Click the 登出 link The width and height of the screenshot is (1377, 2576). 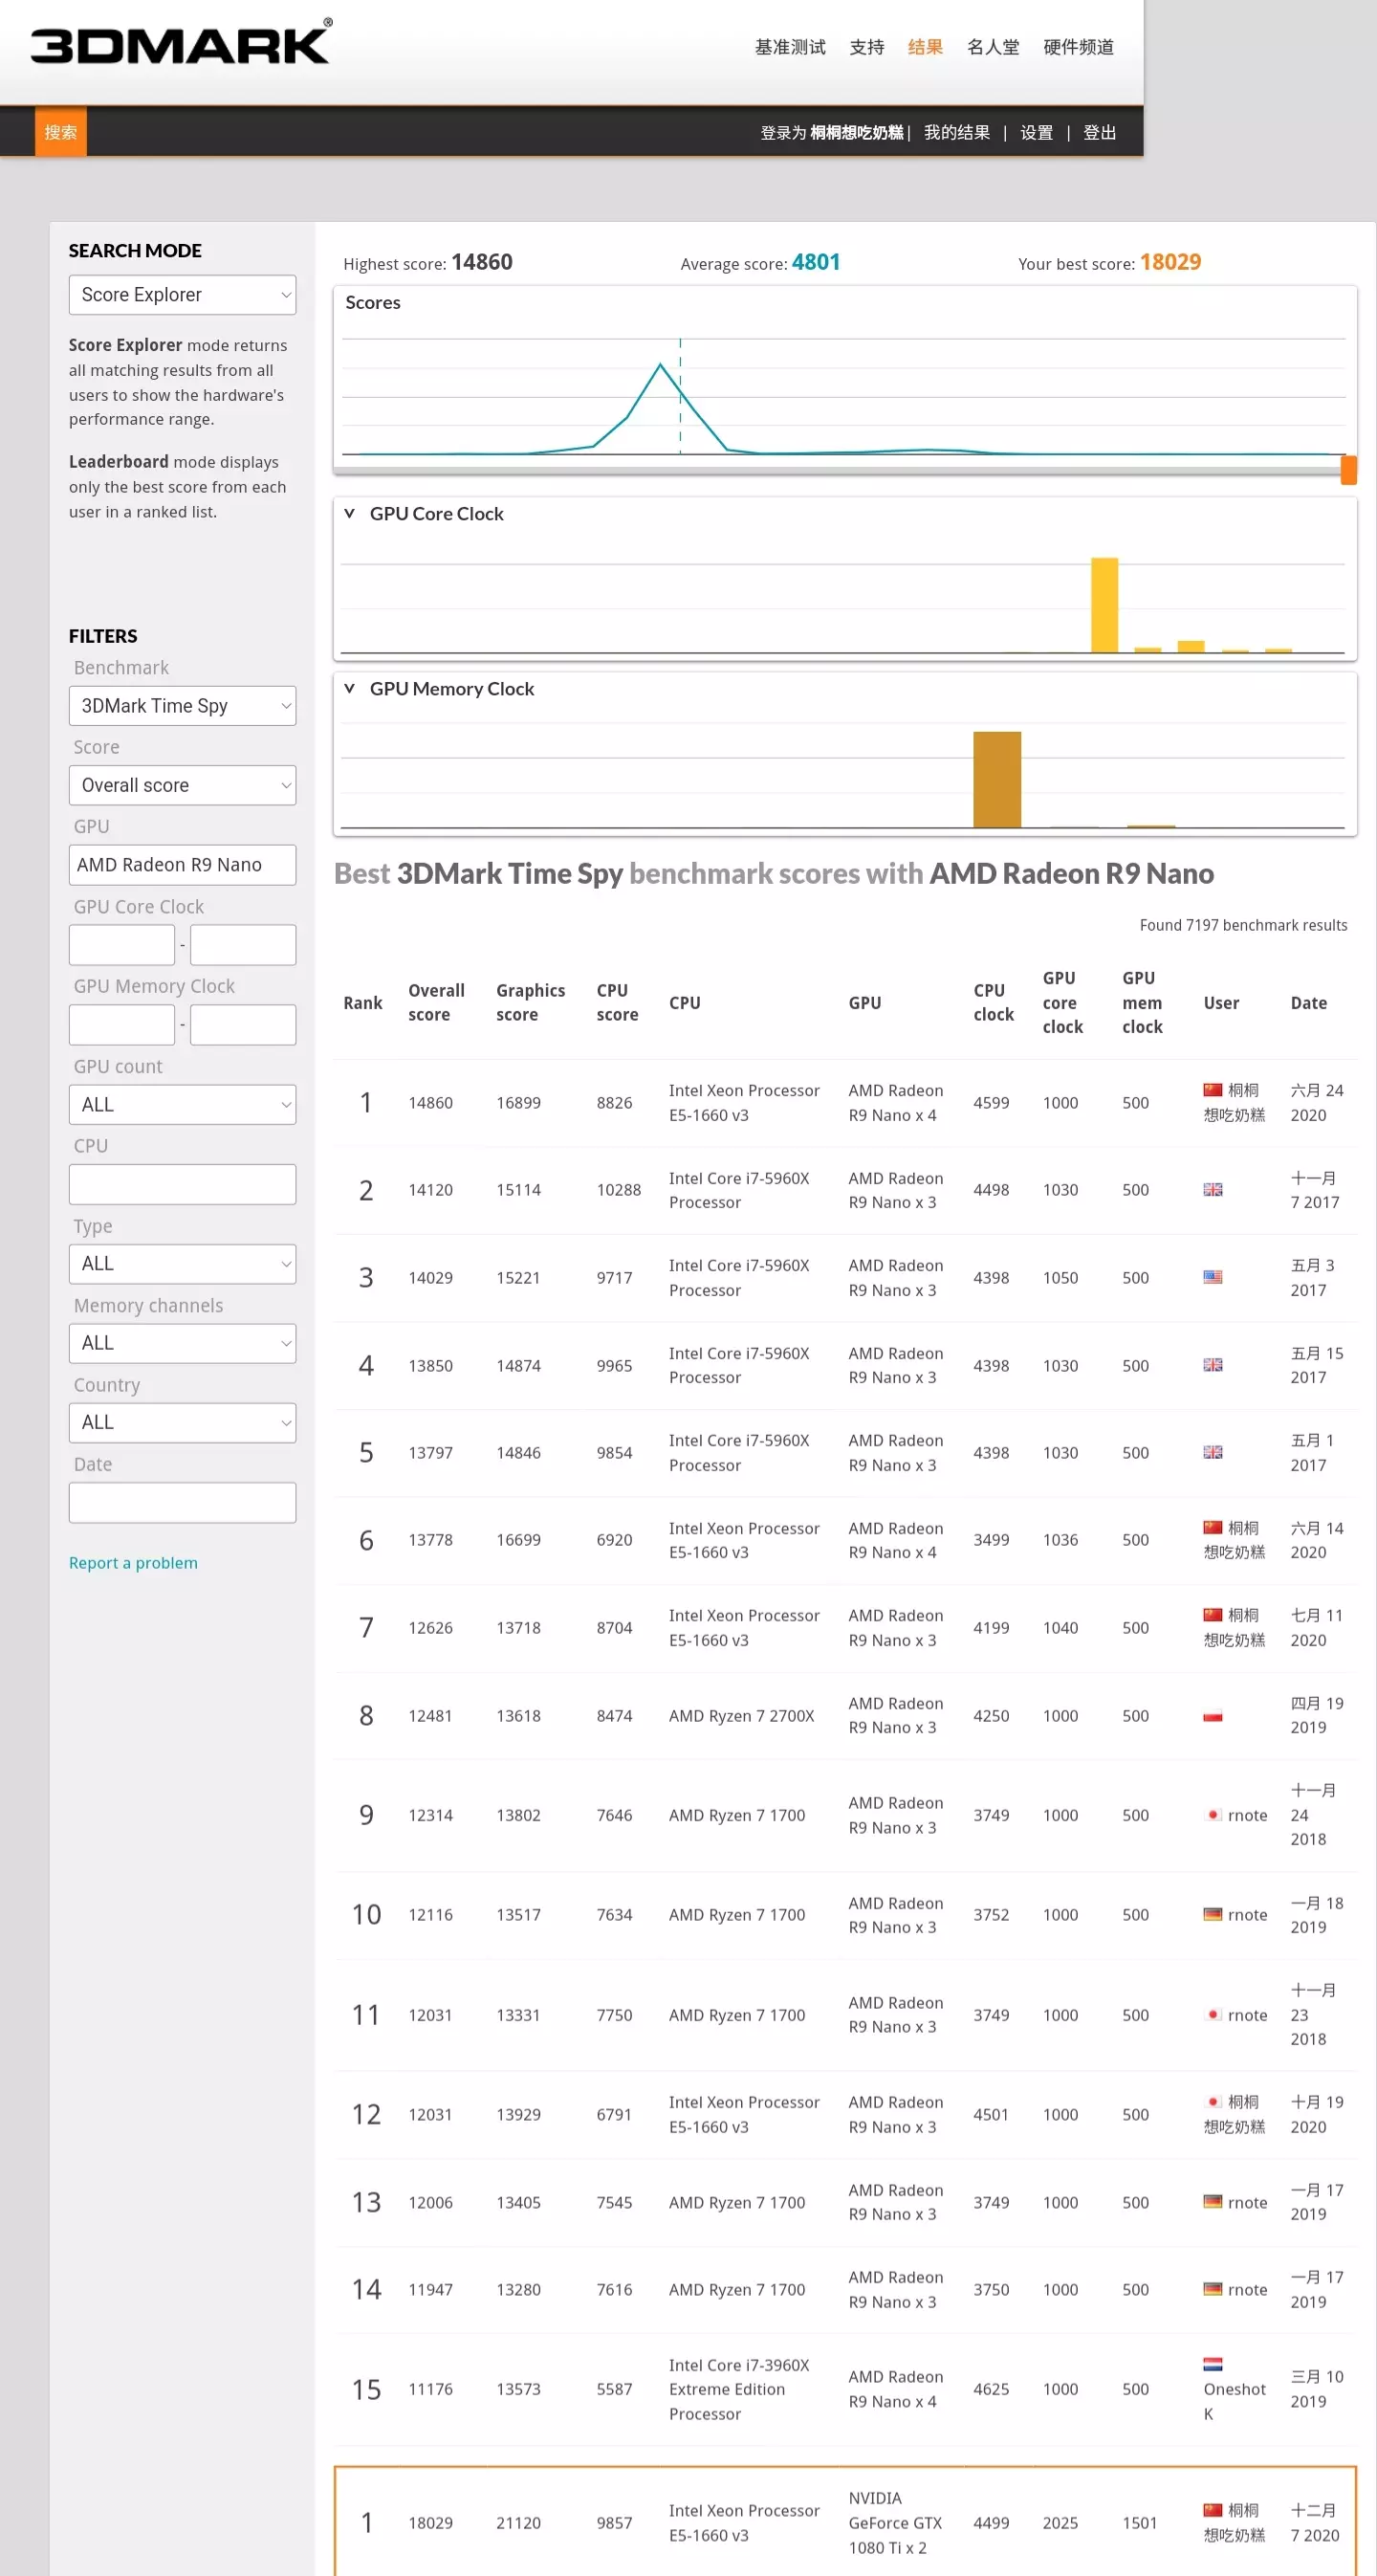pos(1099,132)
